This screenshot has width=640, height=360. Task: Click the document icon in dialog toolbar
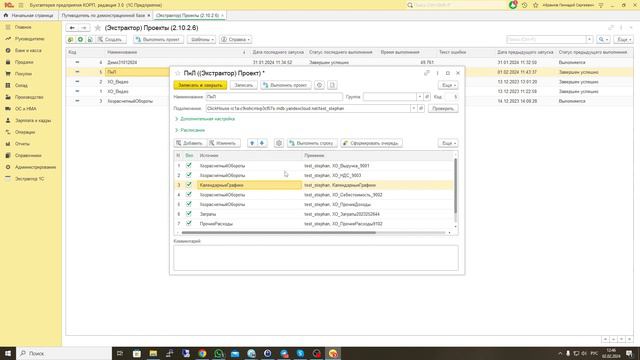(332, 85)
